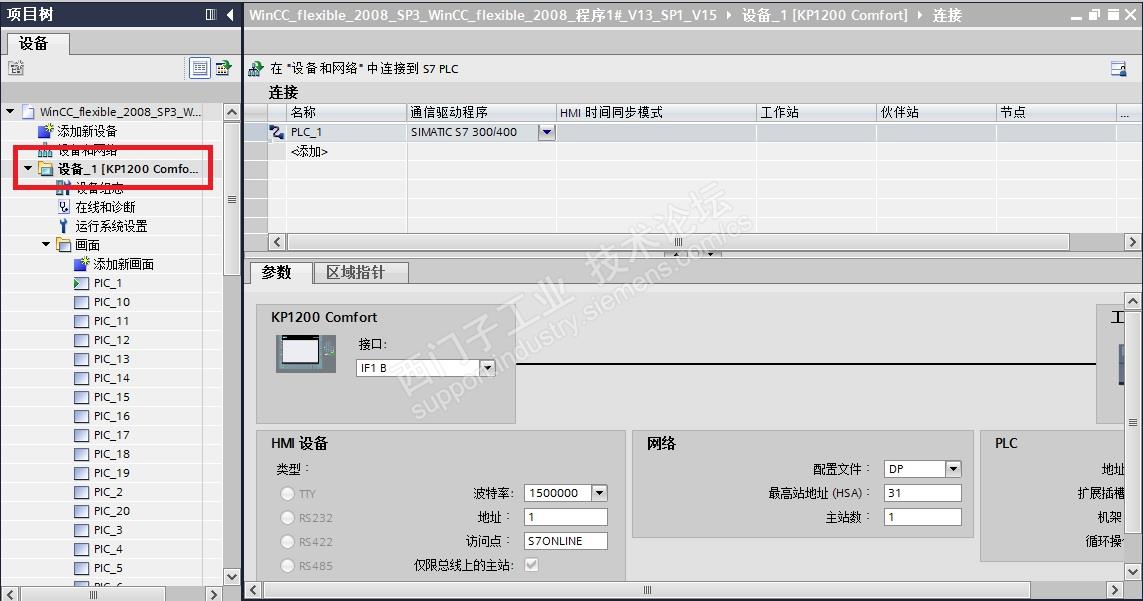Viewport: 1143px width, 601px height.
Task: Click the parameters pane horizontal scrollbar right arrow
Action: (1114, 589)
